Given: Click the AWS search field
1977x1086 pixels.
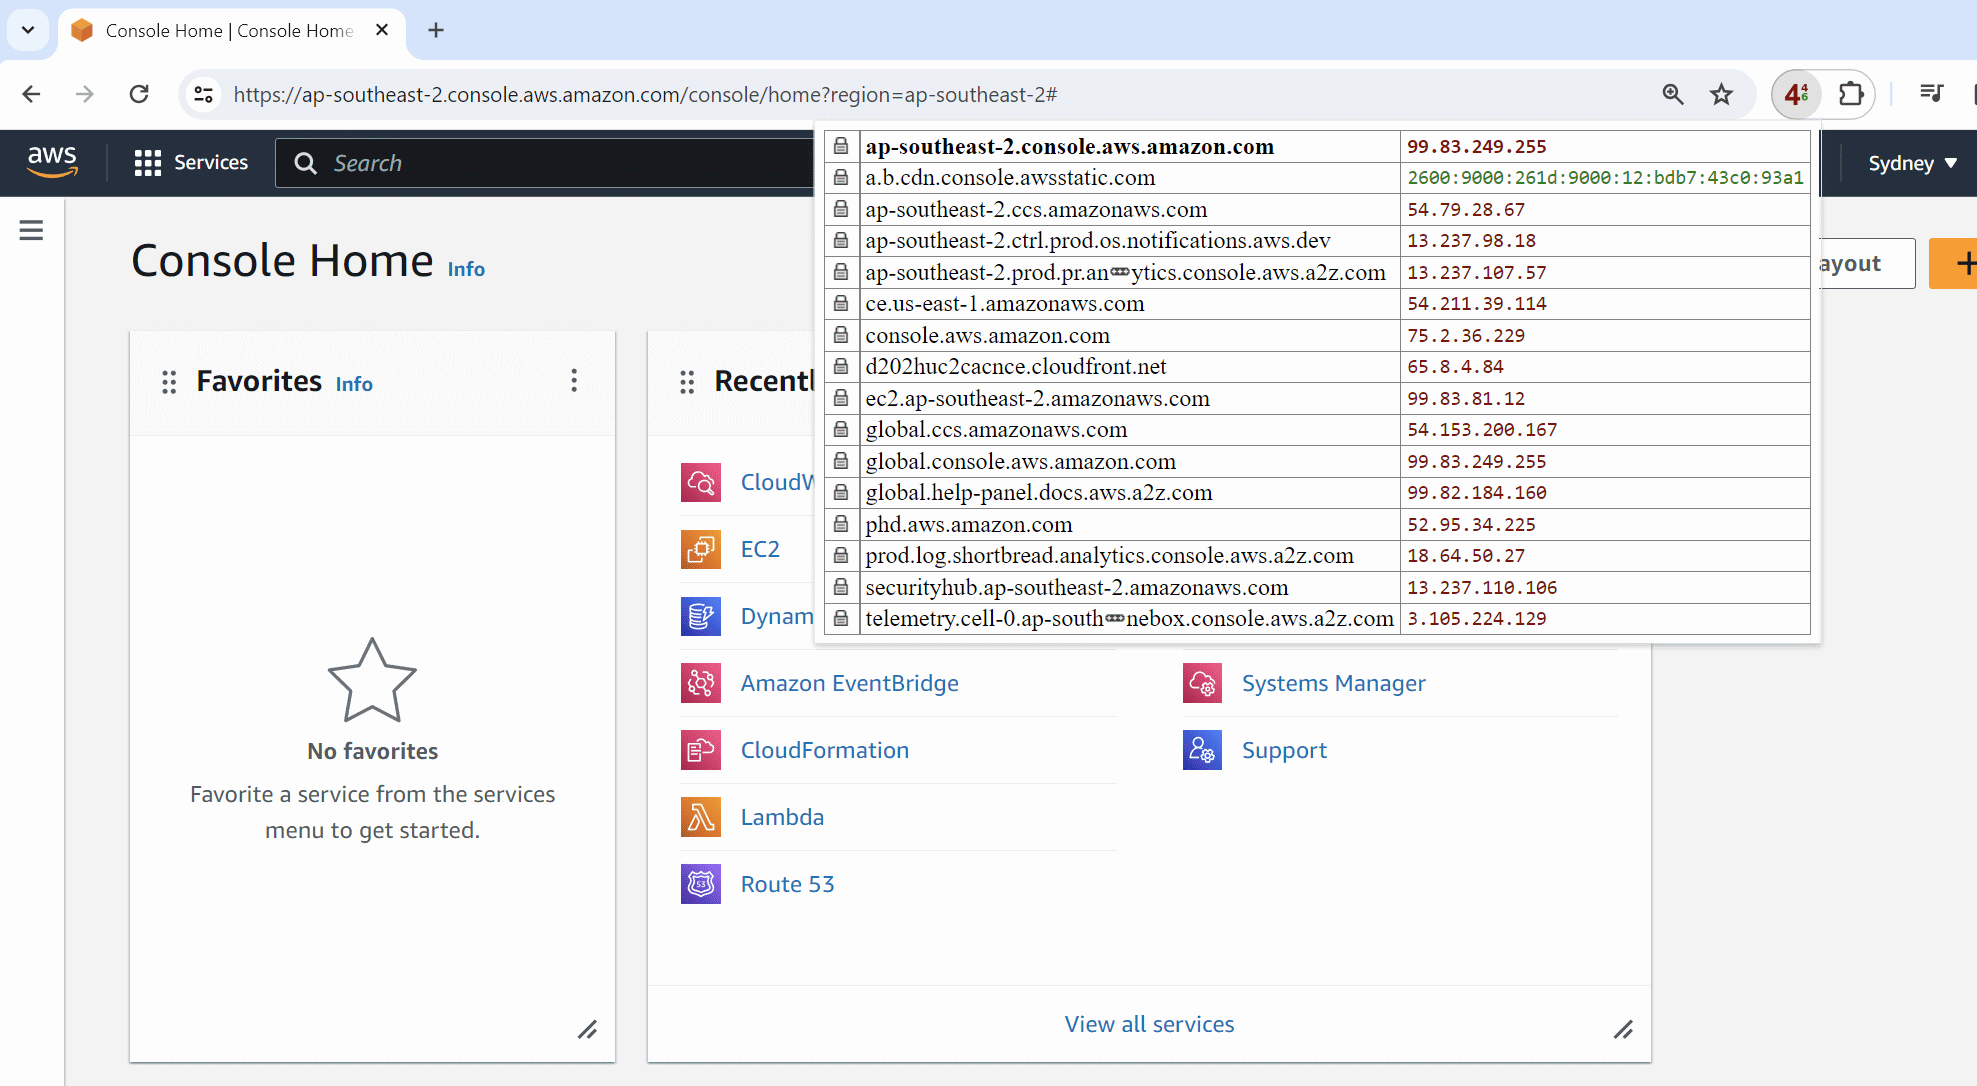Looking at the screenshot, I should coord(546,163).
